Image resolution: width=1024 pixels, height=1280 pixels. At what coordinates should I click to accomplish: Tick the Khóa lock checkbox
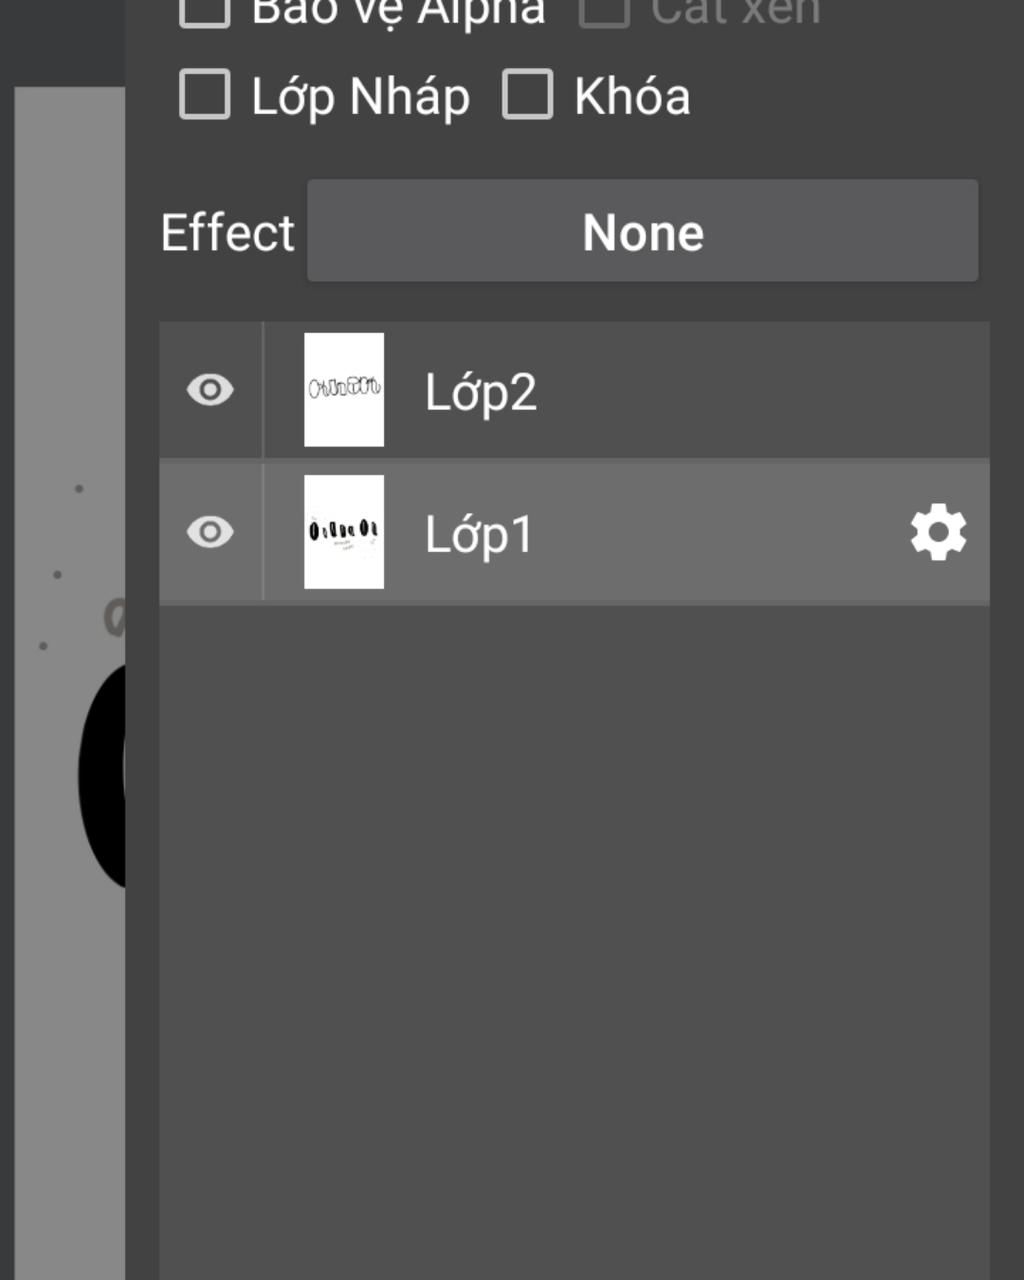click(x=527, y=94)
